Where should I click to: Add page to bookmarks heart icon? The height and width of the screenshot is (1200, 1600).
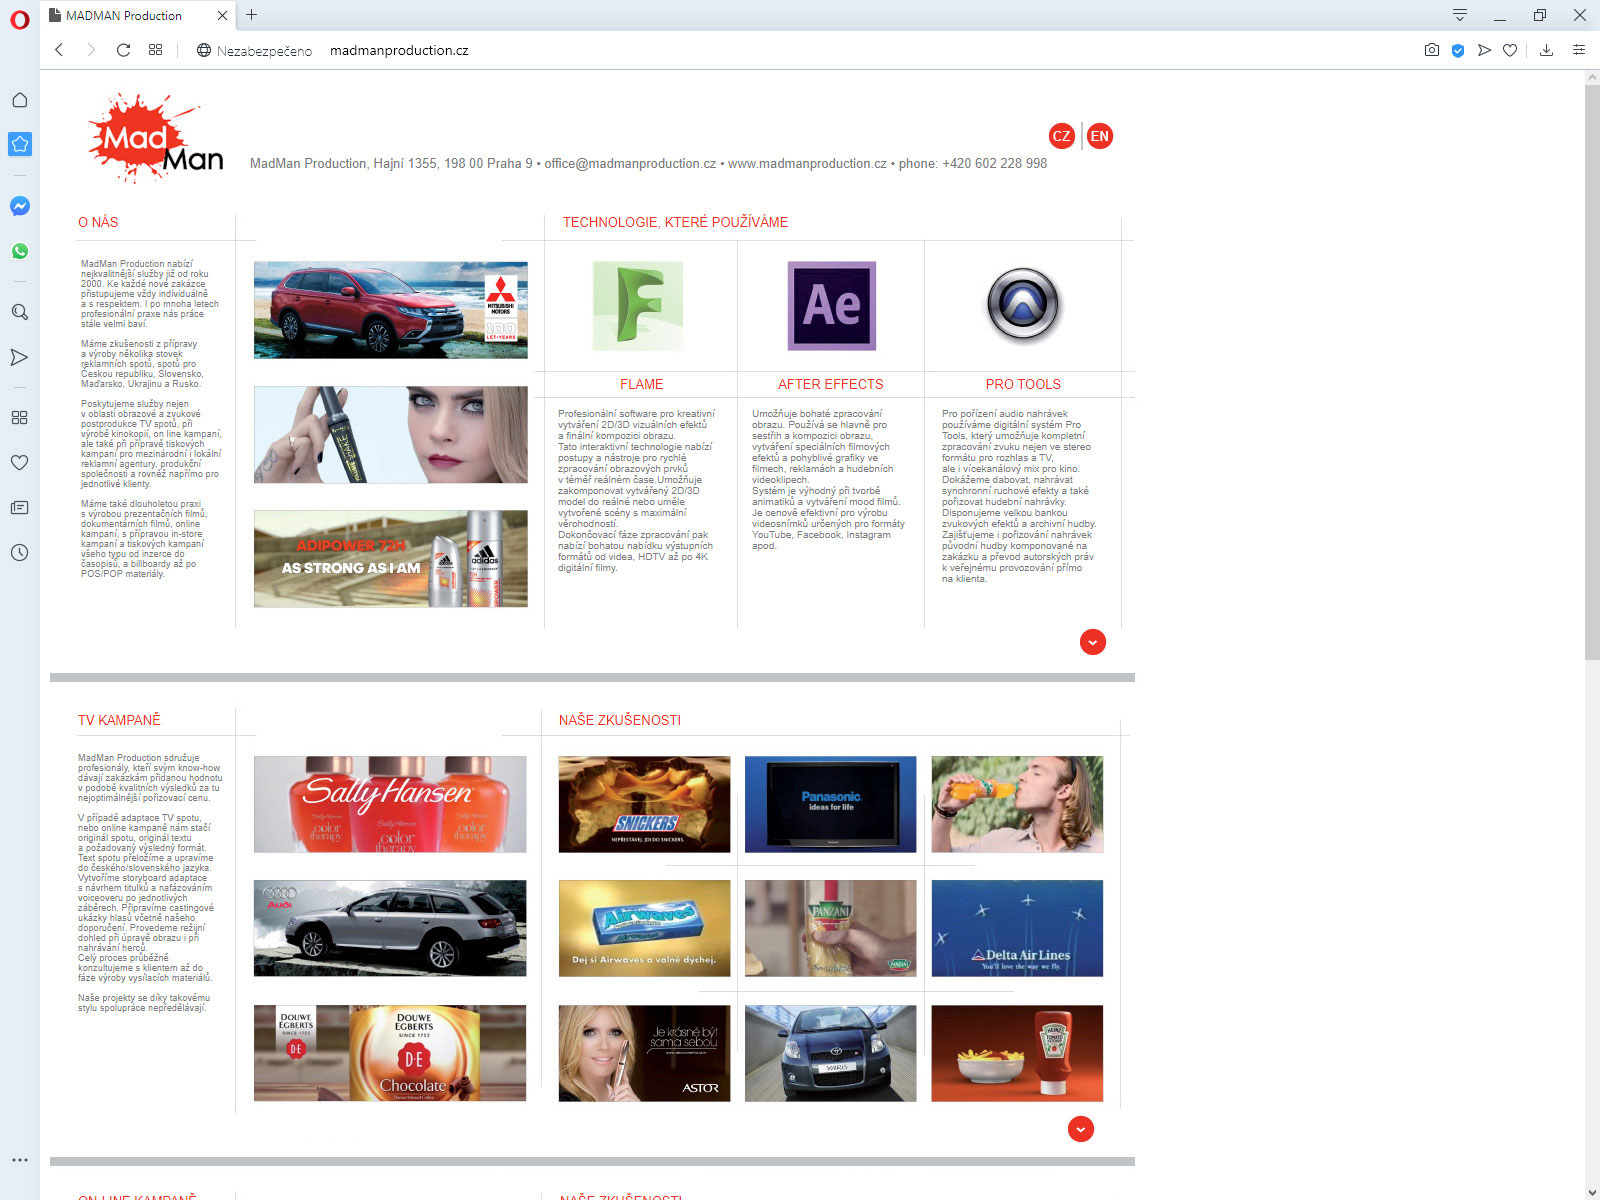(1510, 50)
